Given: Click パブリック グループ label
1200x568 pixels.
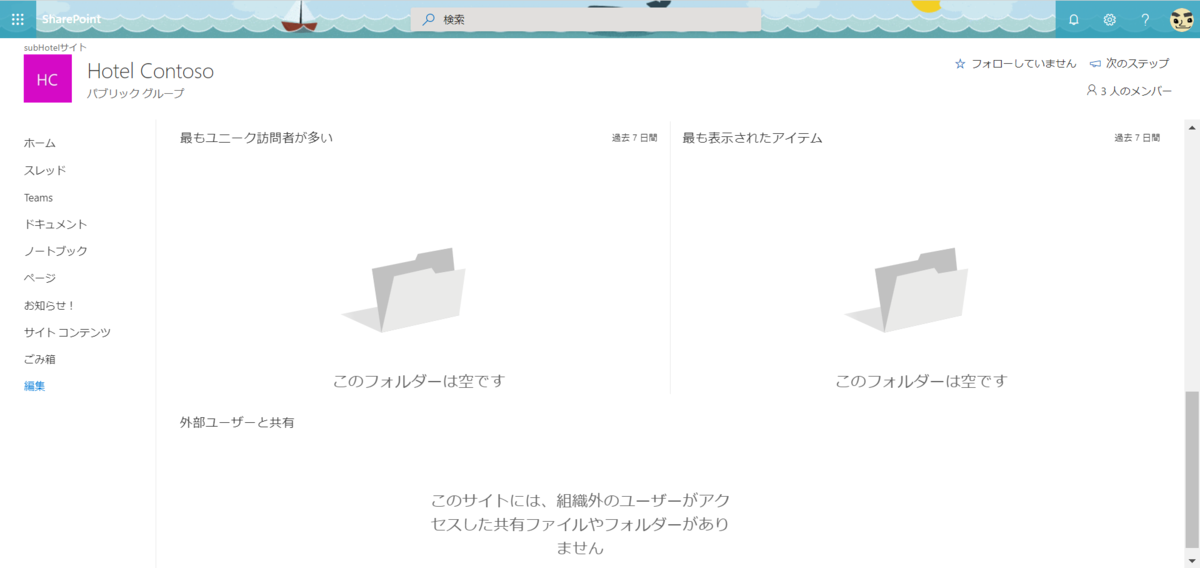Looking at the screenshot, I should point(135,94).
